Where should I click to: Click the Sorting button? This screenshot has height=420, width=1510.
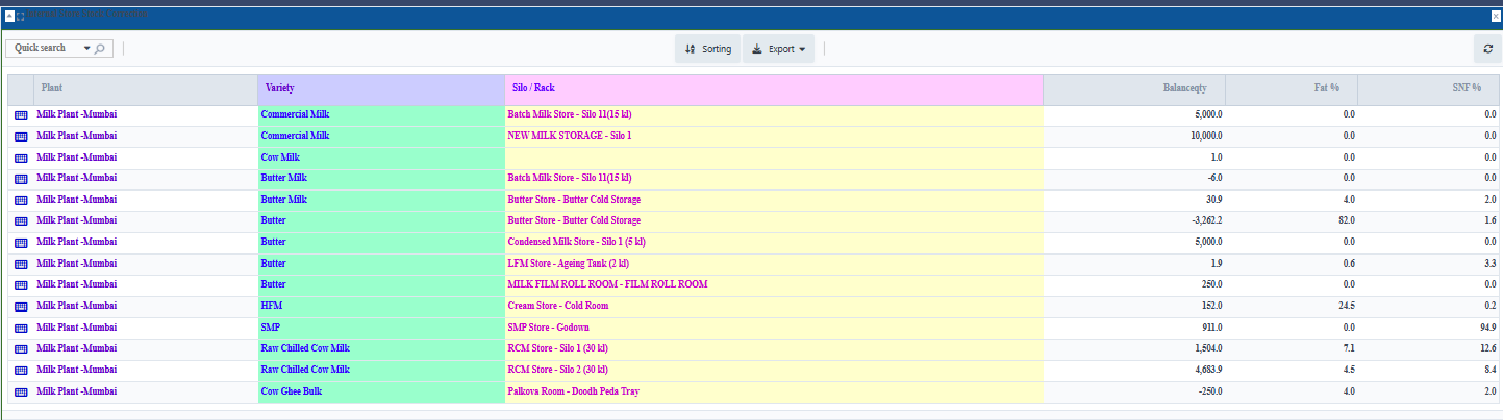click(708, 49)
